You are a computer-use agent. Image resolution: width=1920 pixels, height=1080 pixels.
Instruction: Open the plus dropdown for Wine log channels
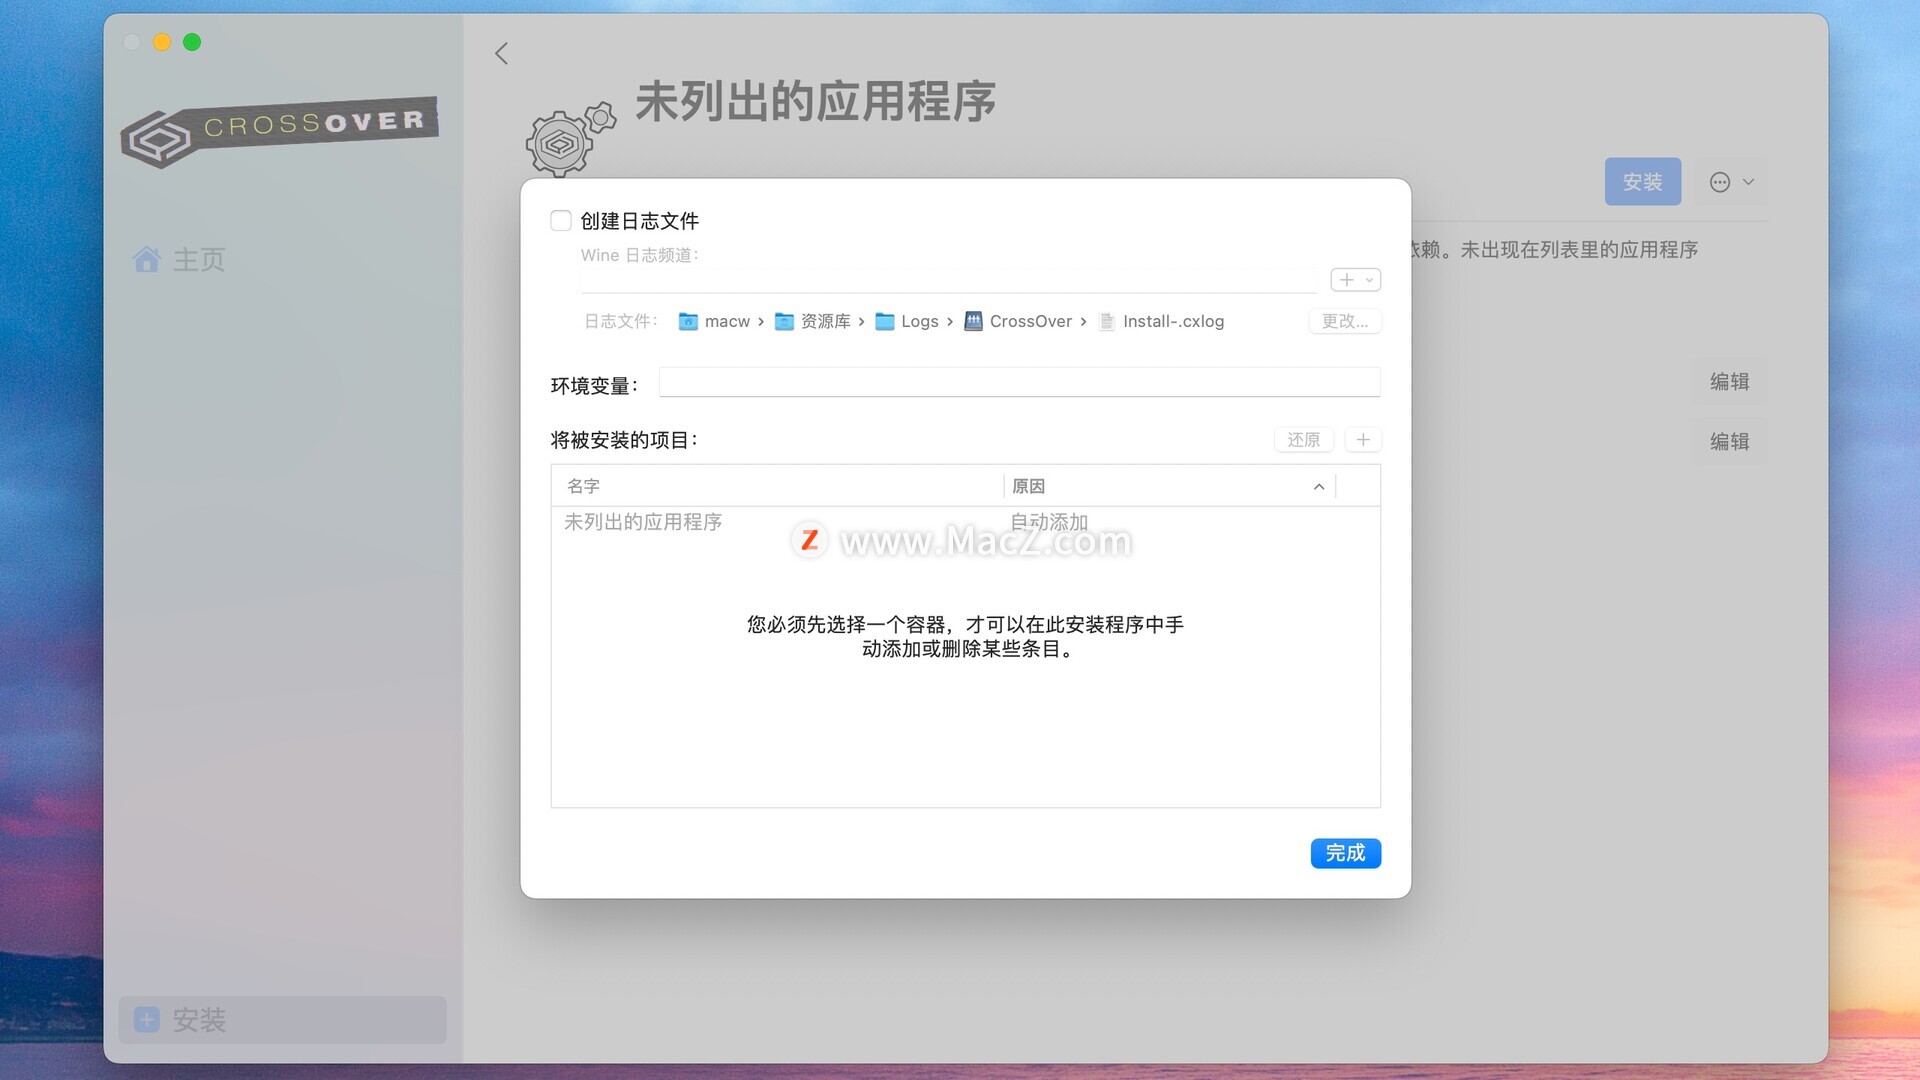pos(1355,280)
